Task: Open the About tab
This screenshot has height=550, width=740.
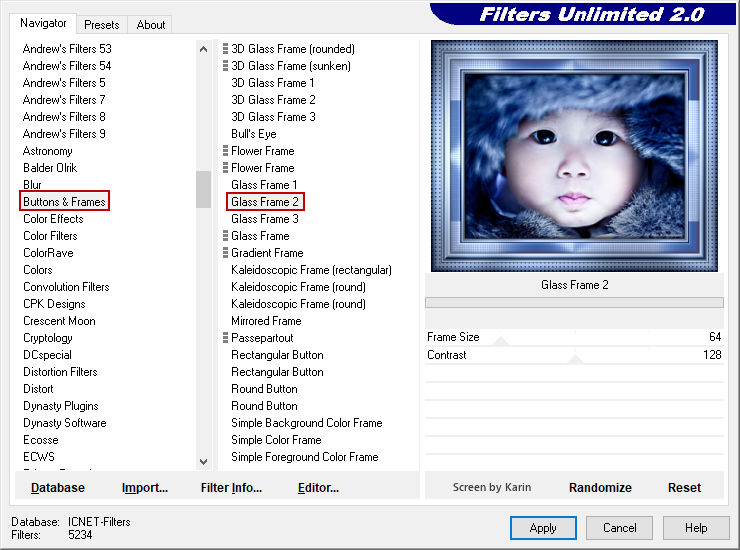Action: [151, 25]
